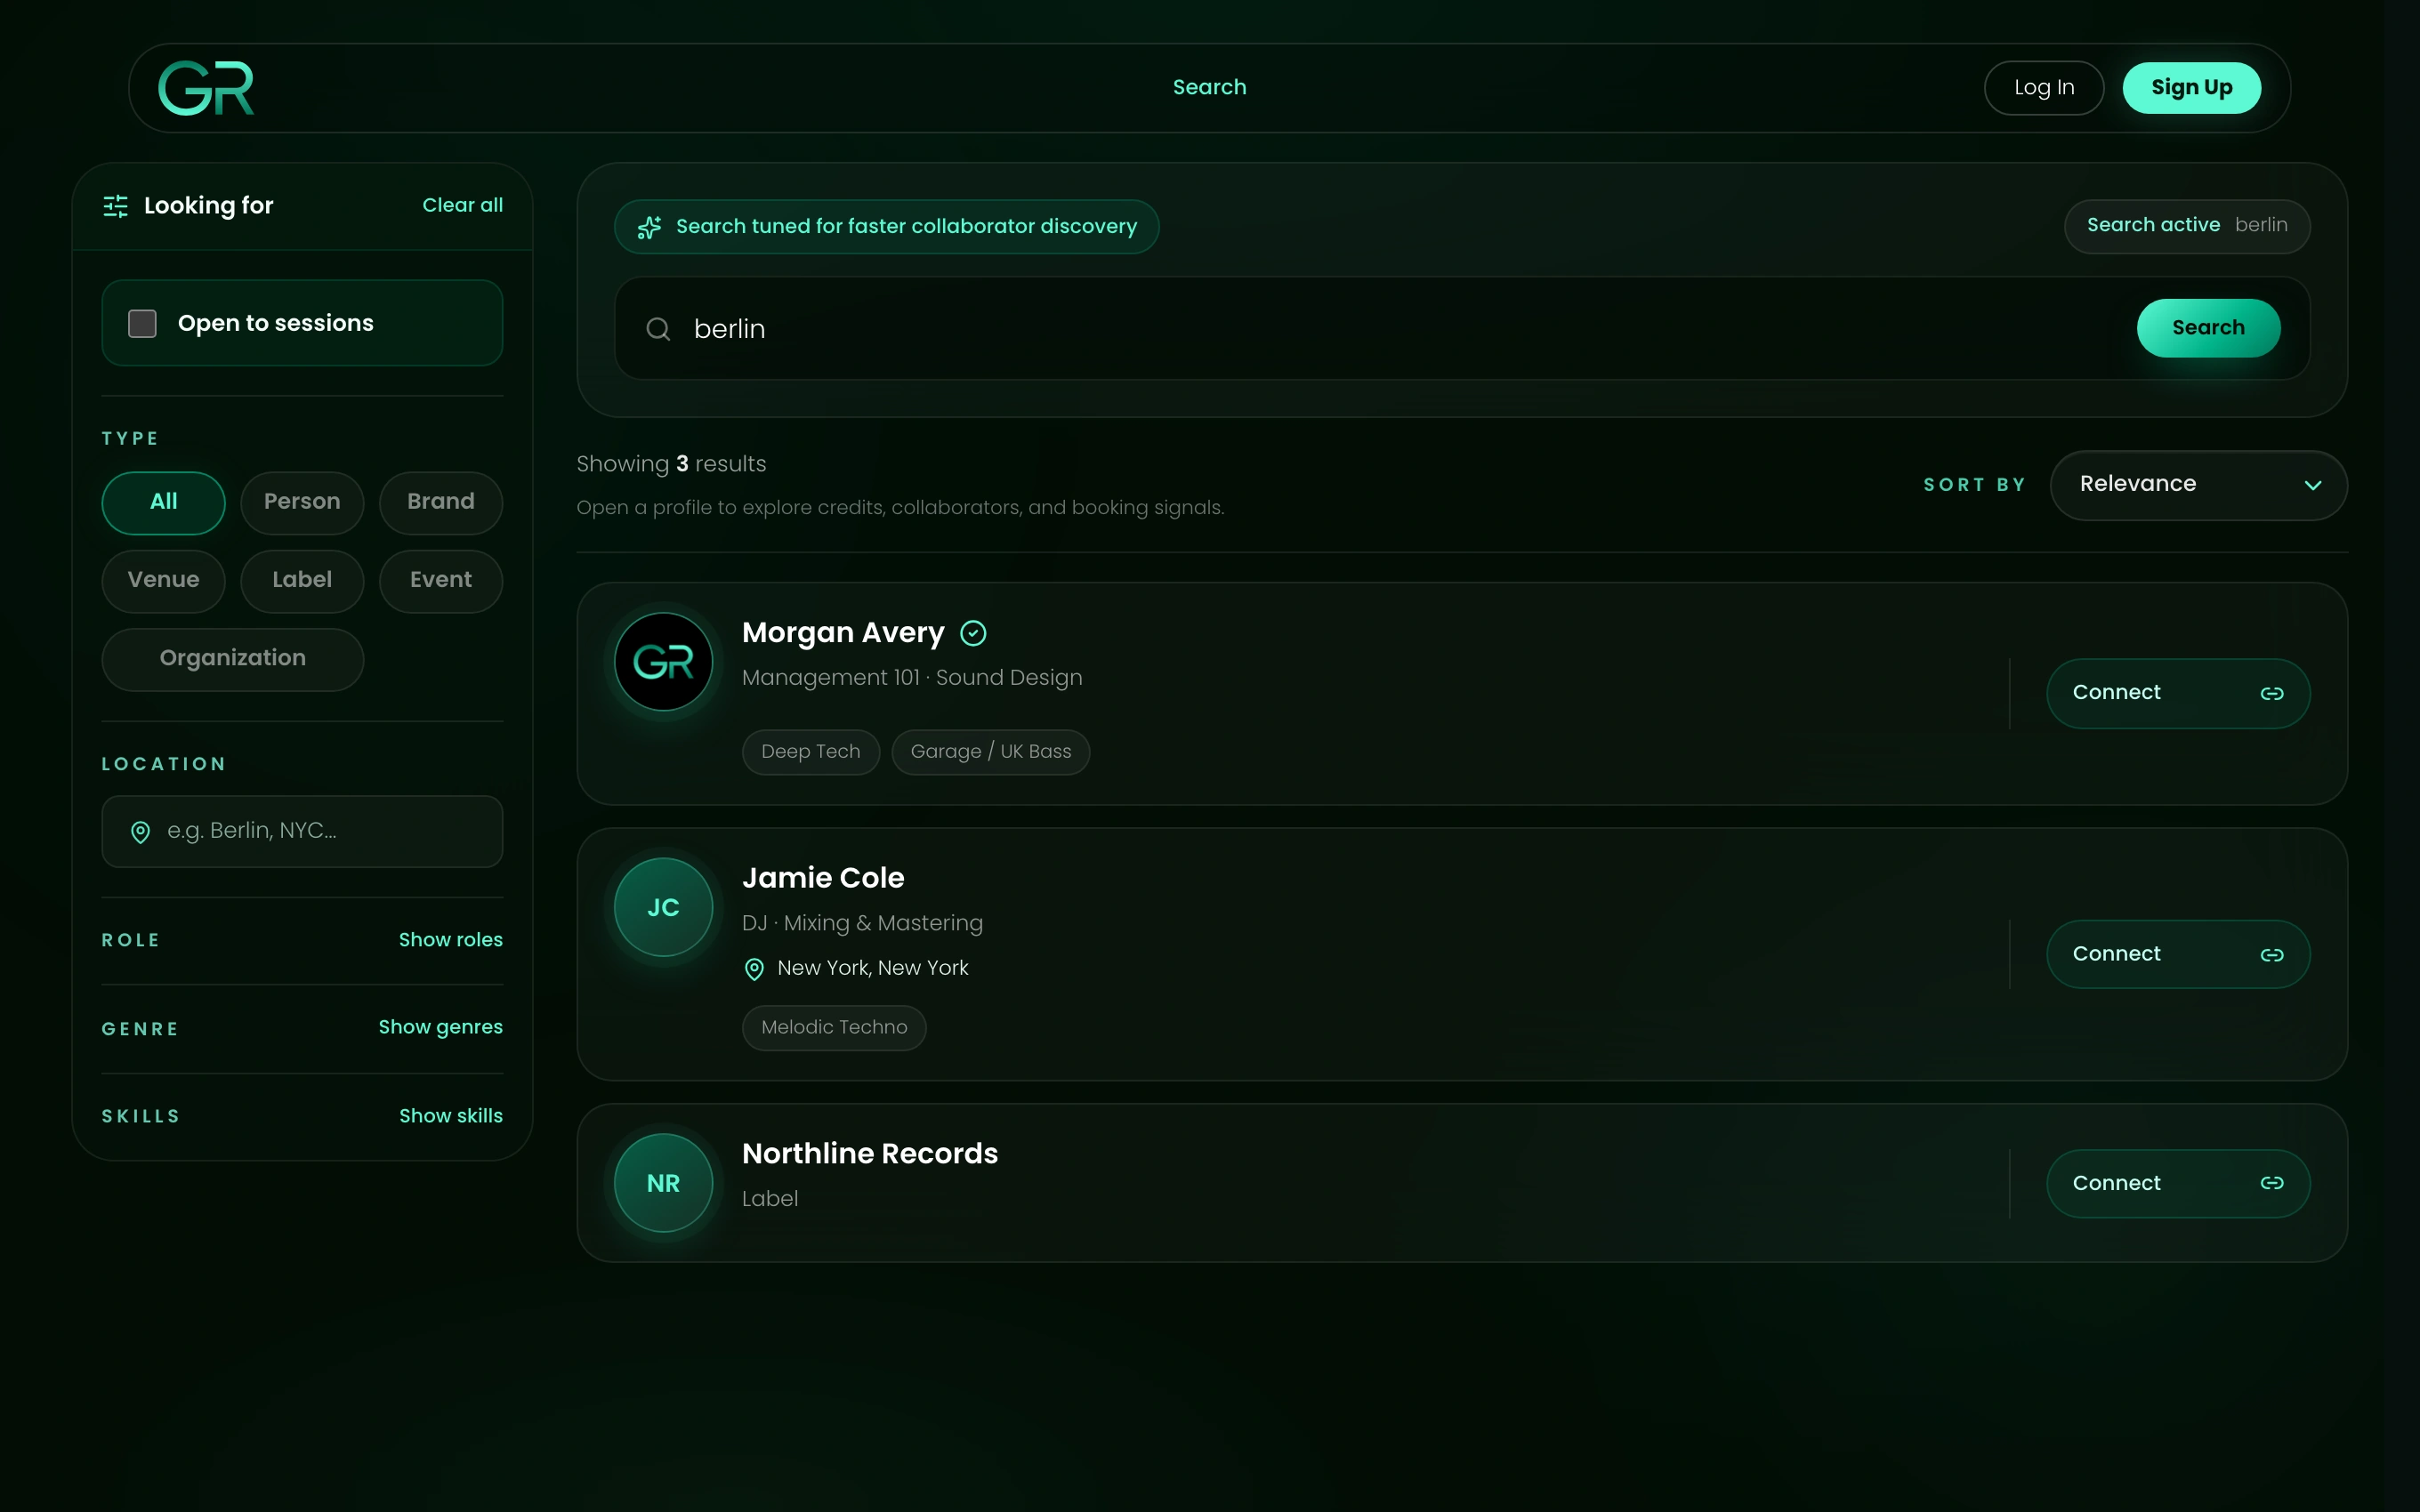Image resolution: width=2420 pixels, height=1512 pixels.
Task: Click the Log In button
Action: (2044, 88)
